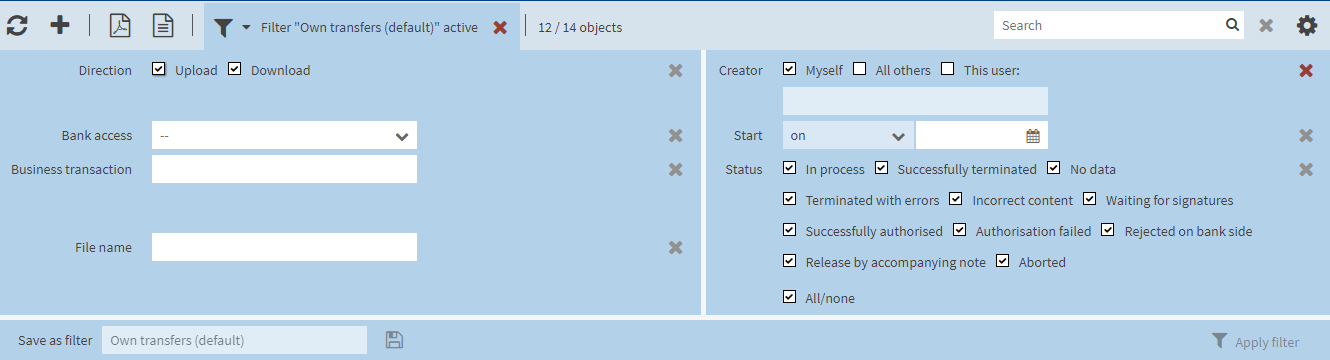Toggle the All/none status checkbox

[x=790, y=297]
